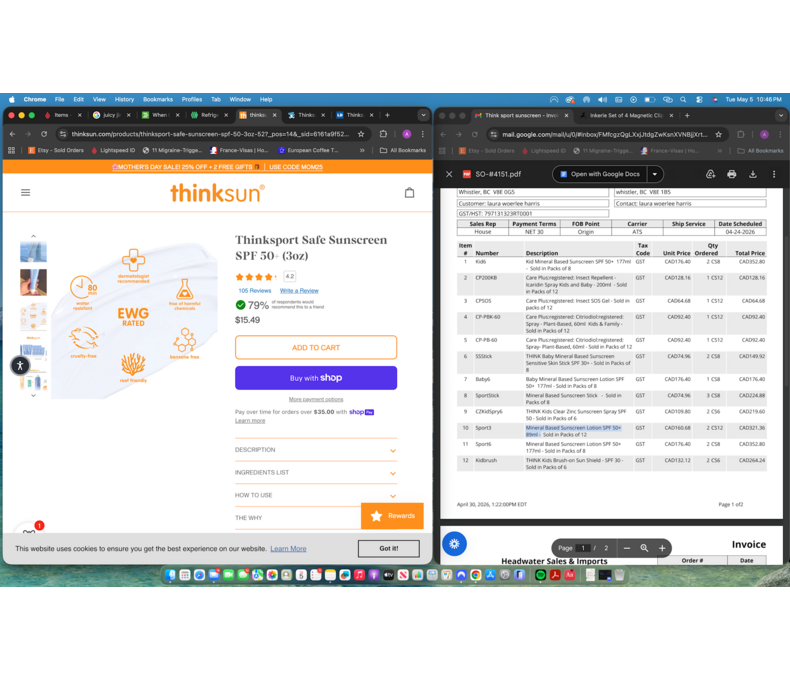
Task: Reset PDF zoom with magnifier icon
Action: pos(644,548)
